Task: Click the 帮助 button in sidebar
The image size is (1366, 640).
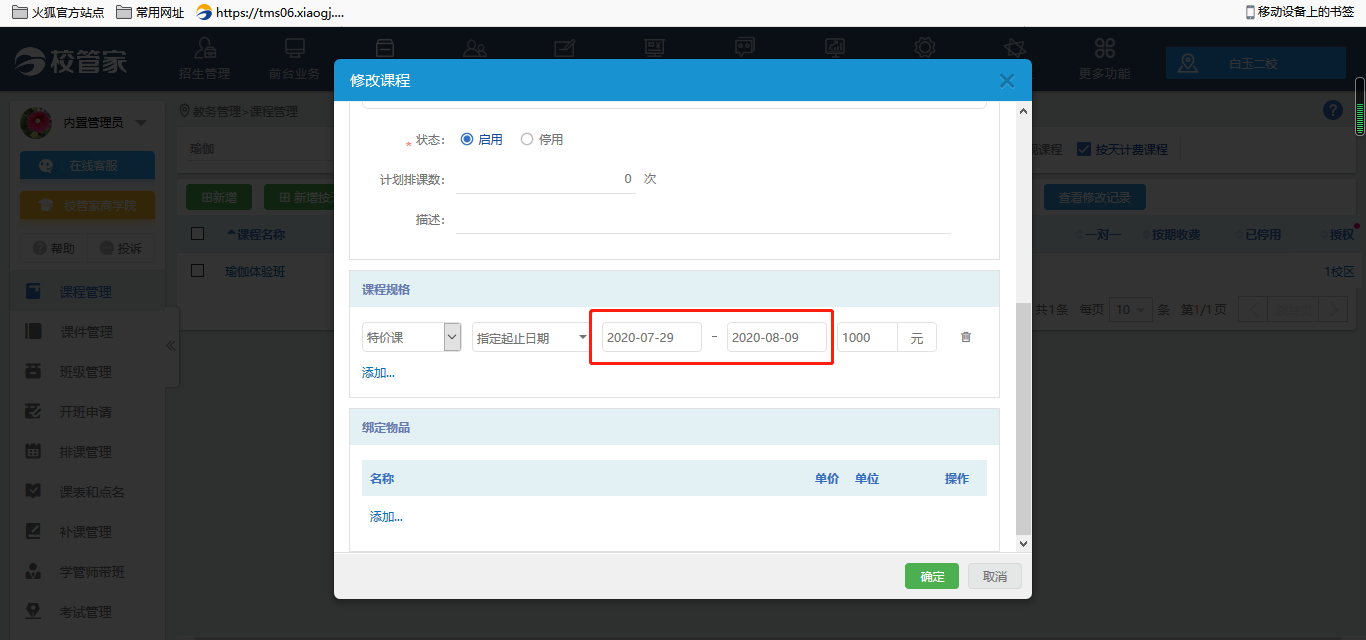Action: coord(53,248)
